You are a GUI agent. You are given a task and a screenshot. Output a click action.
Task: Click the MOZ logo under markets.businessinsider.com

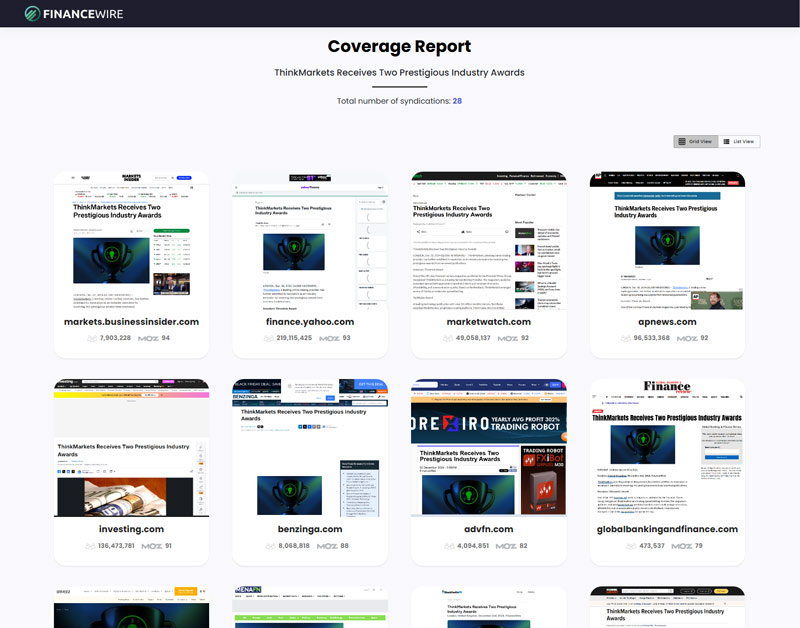[x=148, y=338]
